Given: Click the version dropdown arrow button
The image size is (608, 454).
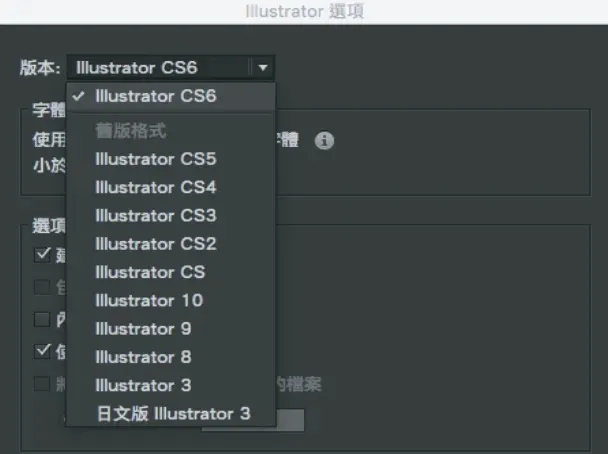Looking at the screenshot, I should coord(262,68).
